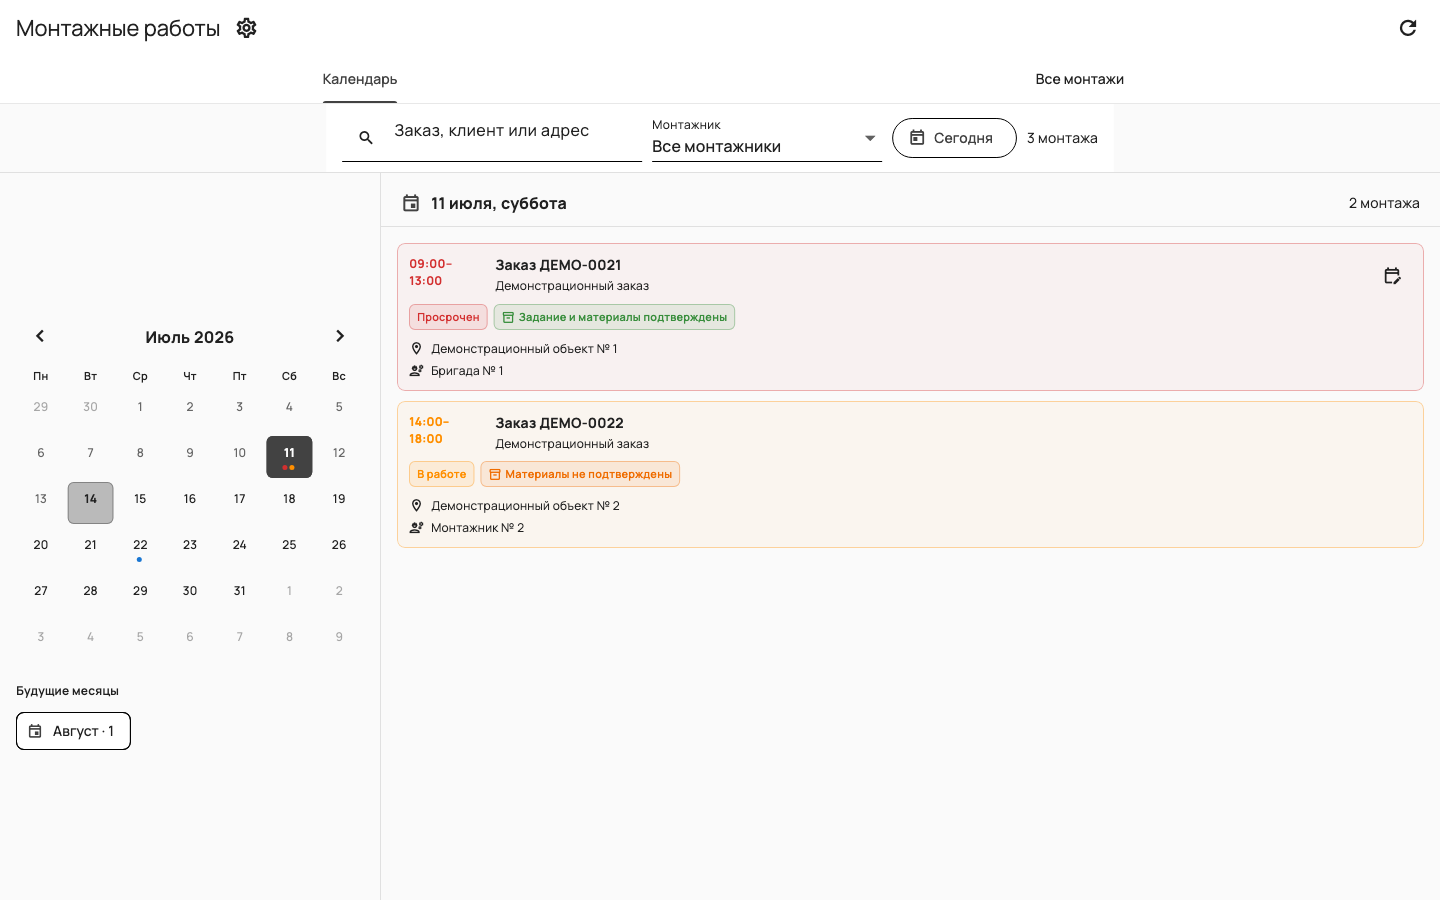The height and width of the screenshot is (900, 1440).
Task: Click the location pin for Демонстрационный объект № 1
Action: [417, 349]
